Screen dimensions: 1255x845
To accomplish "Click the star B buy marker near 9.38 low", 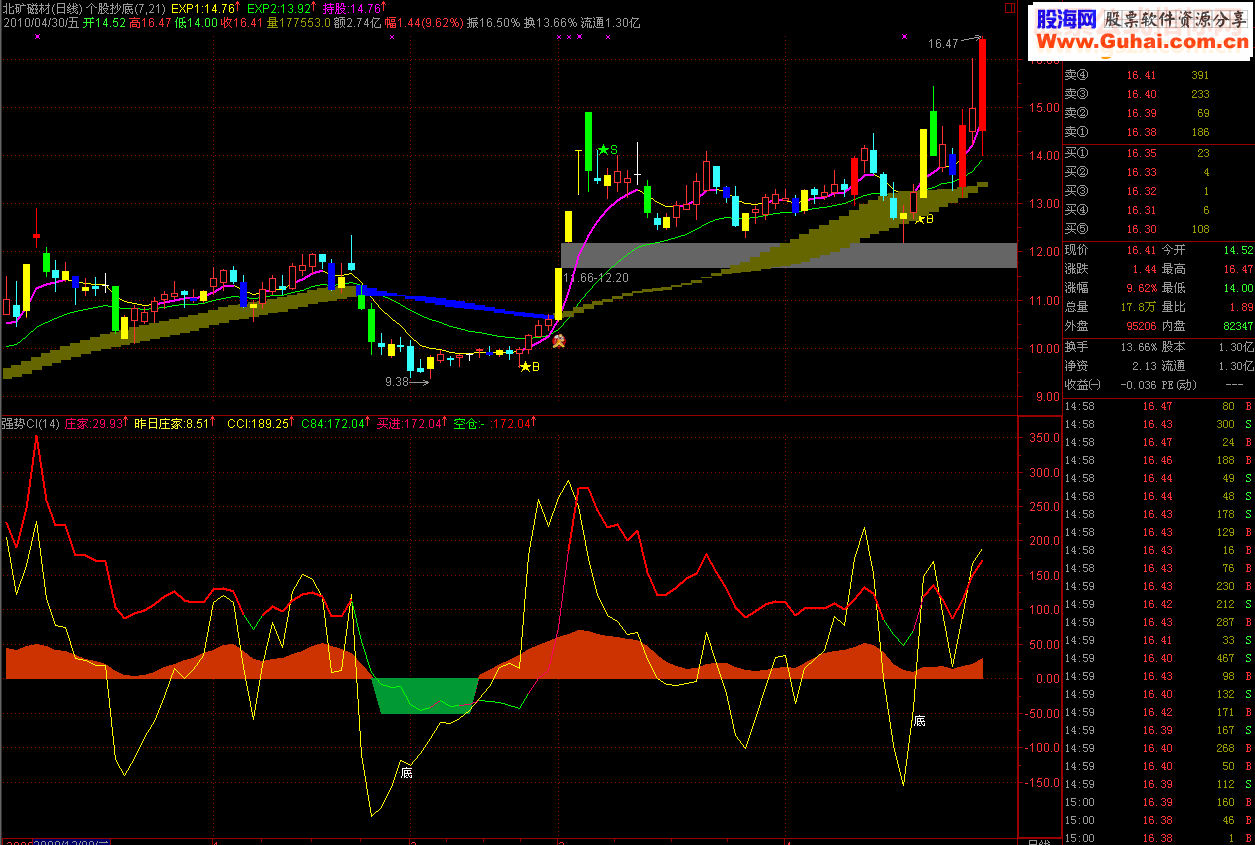I will [530, 367].
